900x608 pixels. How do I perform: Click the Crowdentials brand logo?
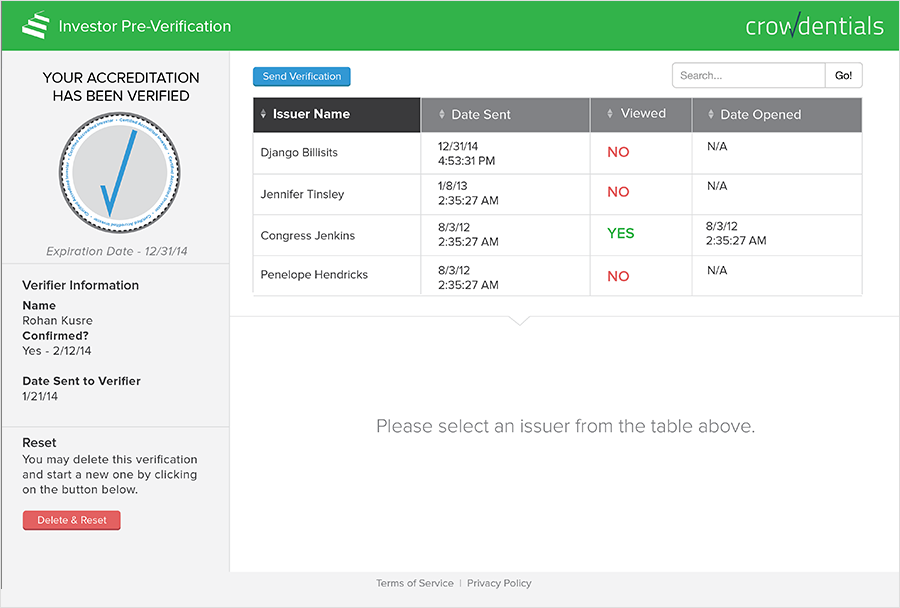[x=814, y=26]
